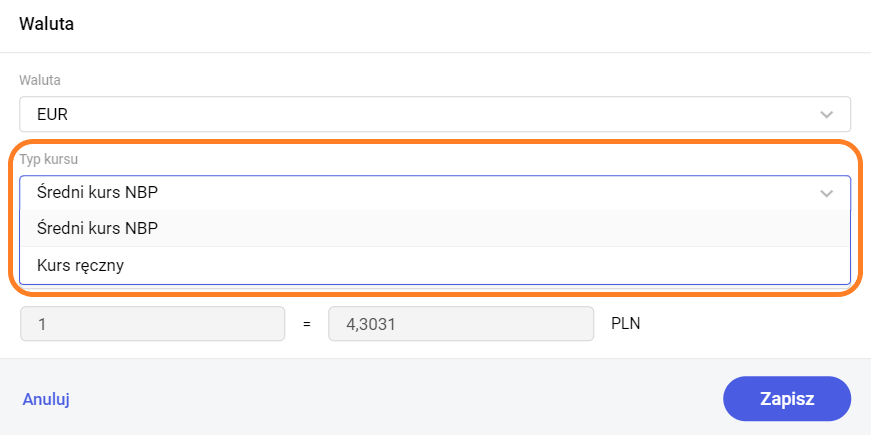Click the PLN currency label
Image resolution: width=871 pixels, height=435 pixels.
(x=627, y=324)
